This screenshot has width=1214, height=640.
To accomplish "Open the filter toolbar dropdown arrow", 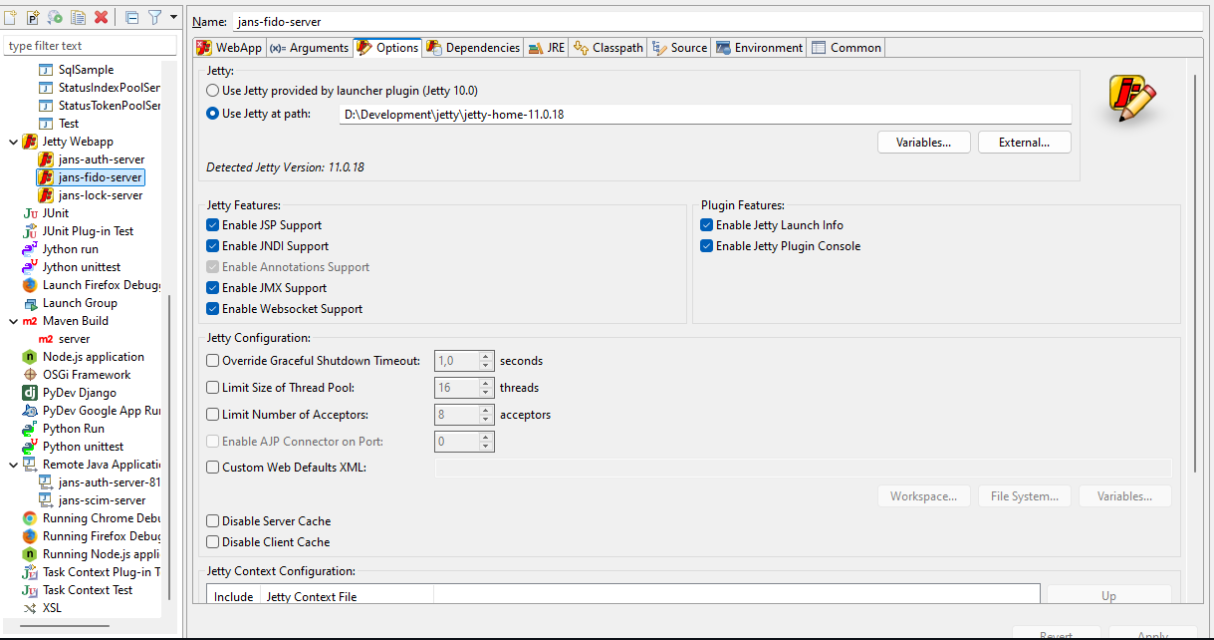I will pos(173,17).
